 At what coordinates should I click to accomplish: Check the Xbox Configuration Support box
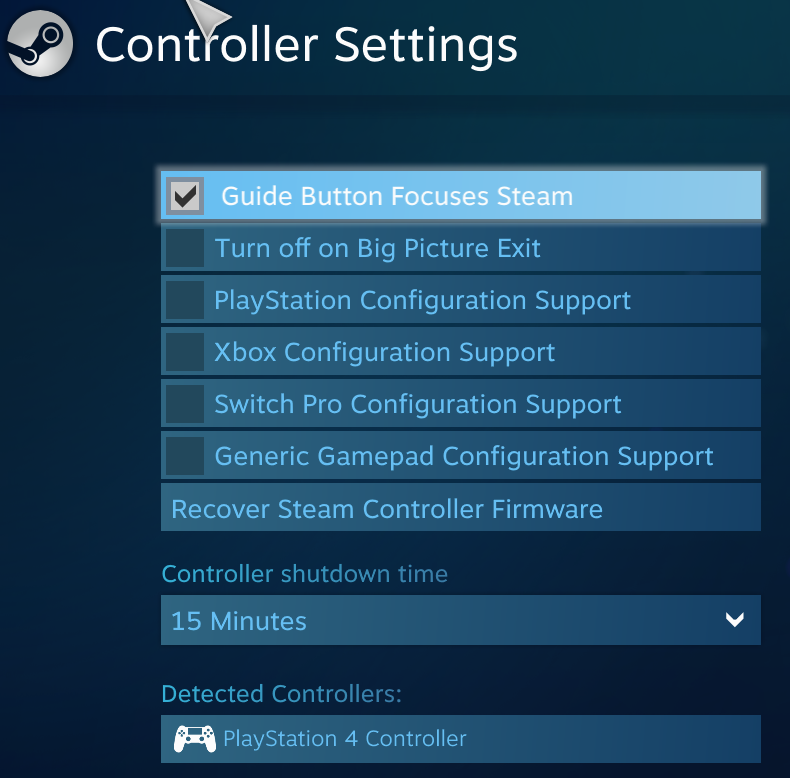[185, 352]
